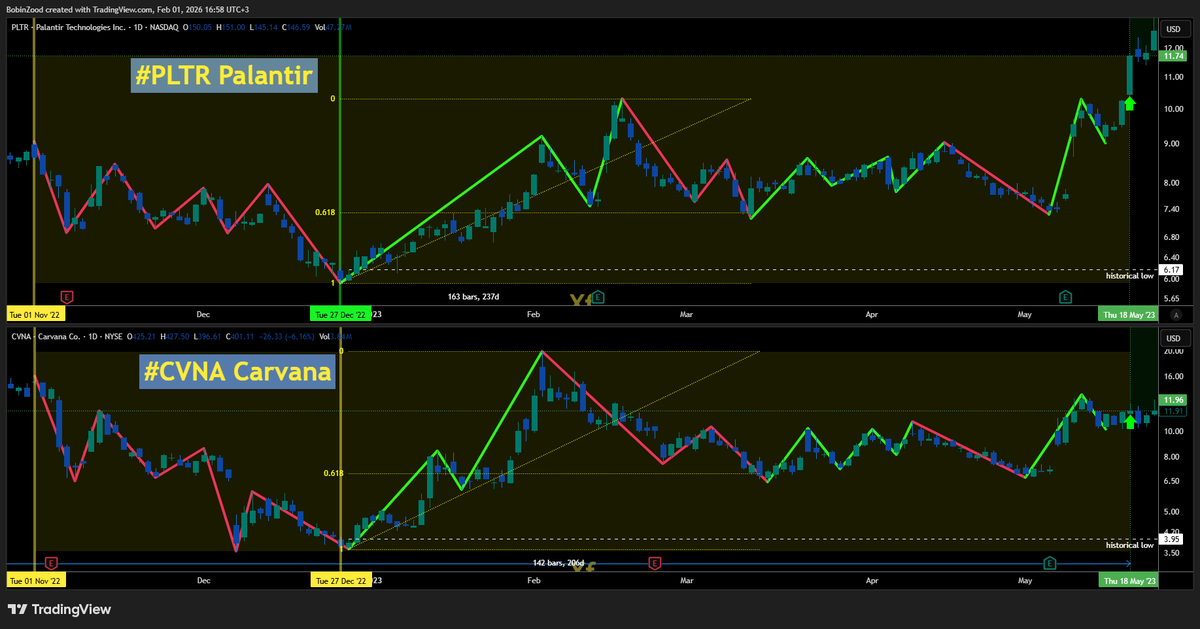The image size is (1200, 629).
Task: Click the red earnings marker in CVNA late February
Action: point(655,563)
